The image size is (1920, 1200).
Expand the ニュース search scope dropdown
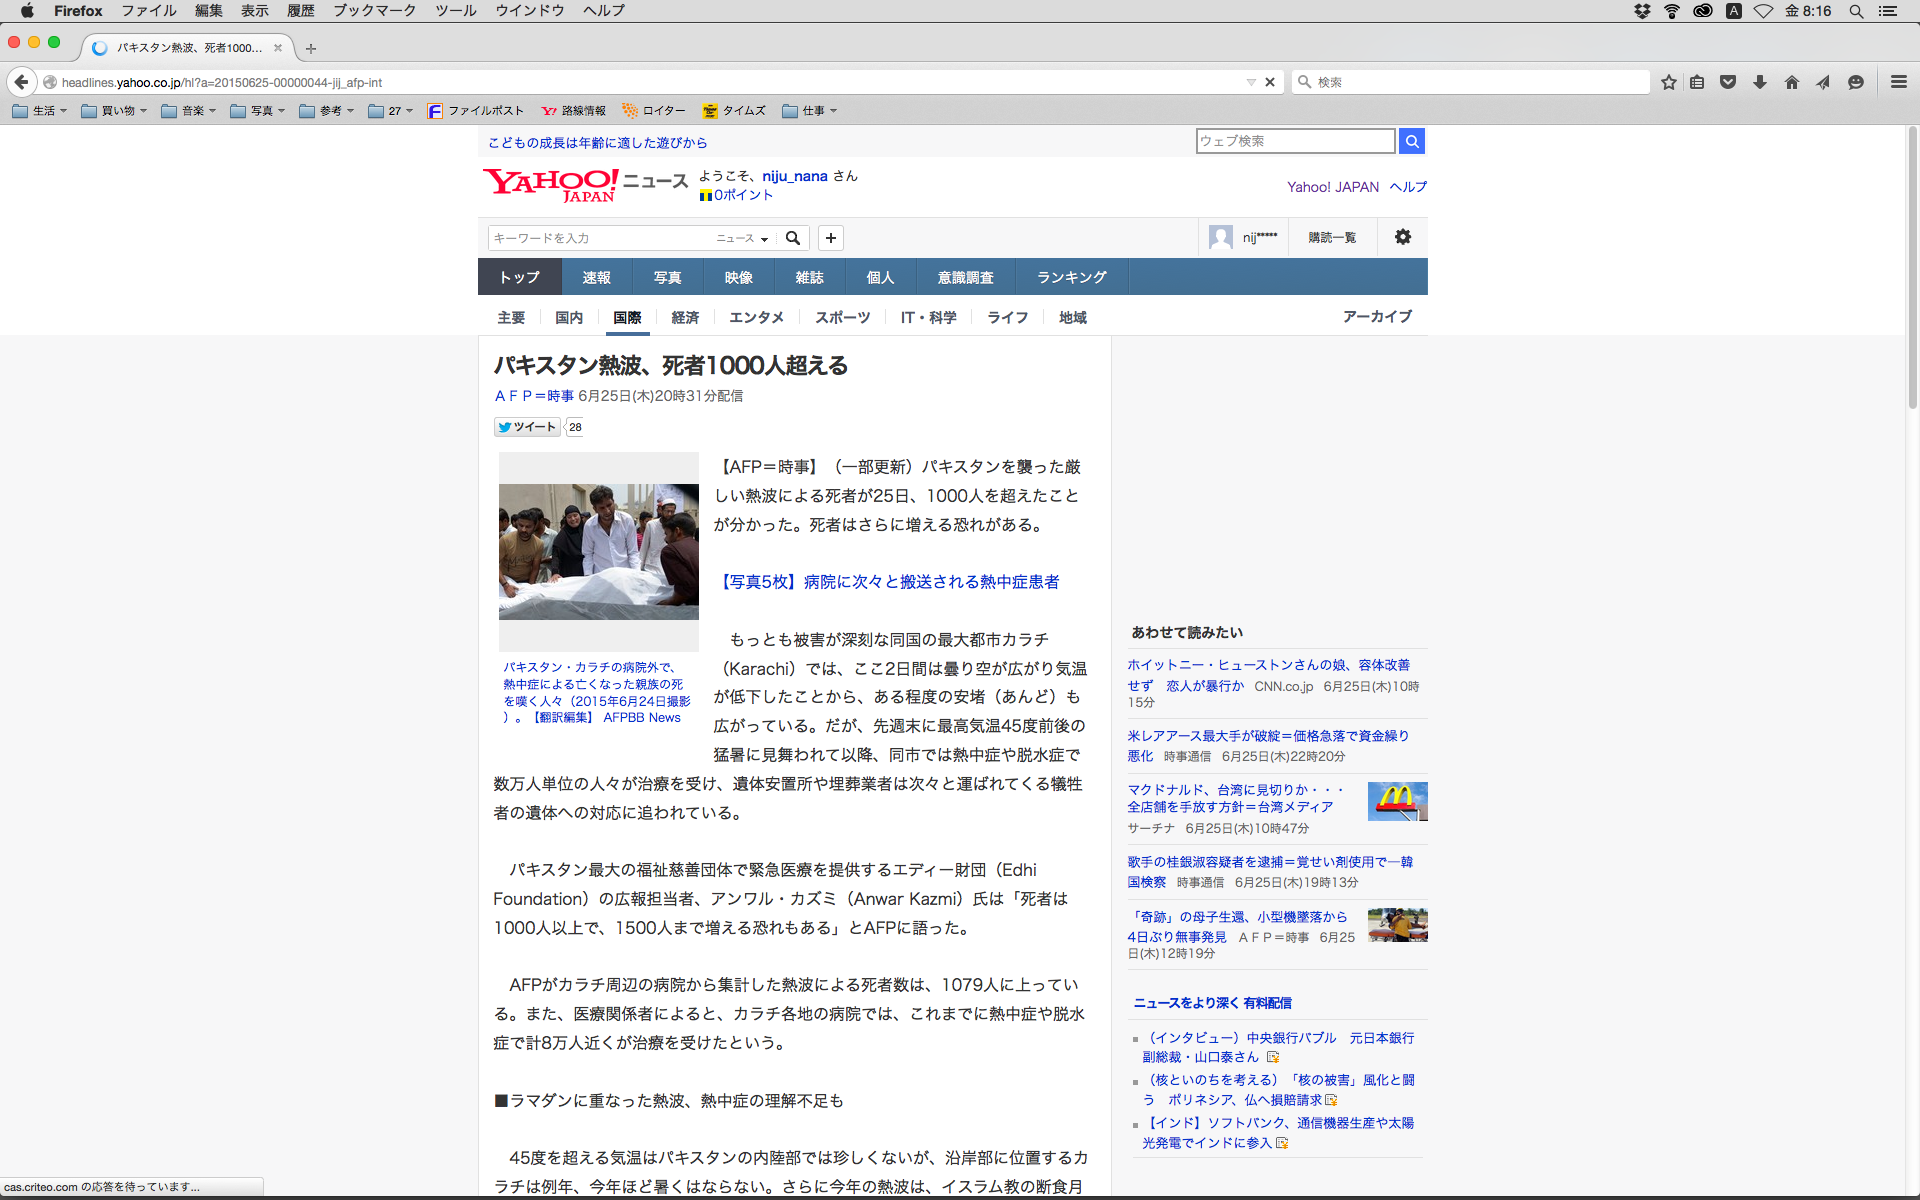tap(742, 238)
